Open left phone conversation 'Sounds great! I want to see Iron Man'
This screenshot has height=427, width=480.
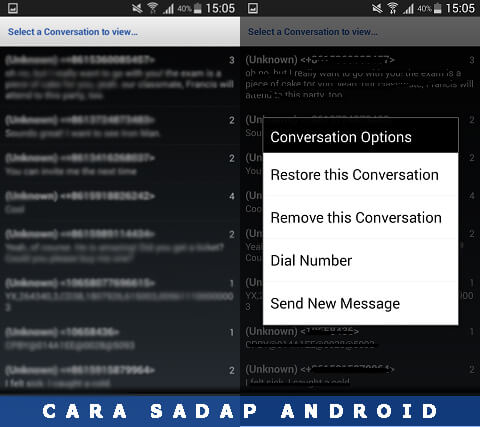click(x=120, y=126)
